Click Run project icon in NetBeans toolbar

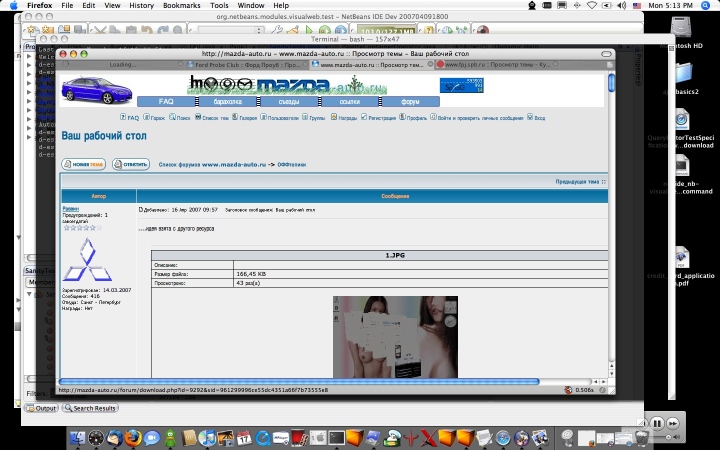click(309, 30)
